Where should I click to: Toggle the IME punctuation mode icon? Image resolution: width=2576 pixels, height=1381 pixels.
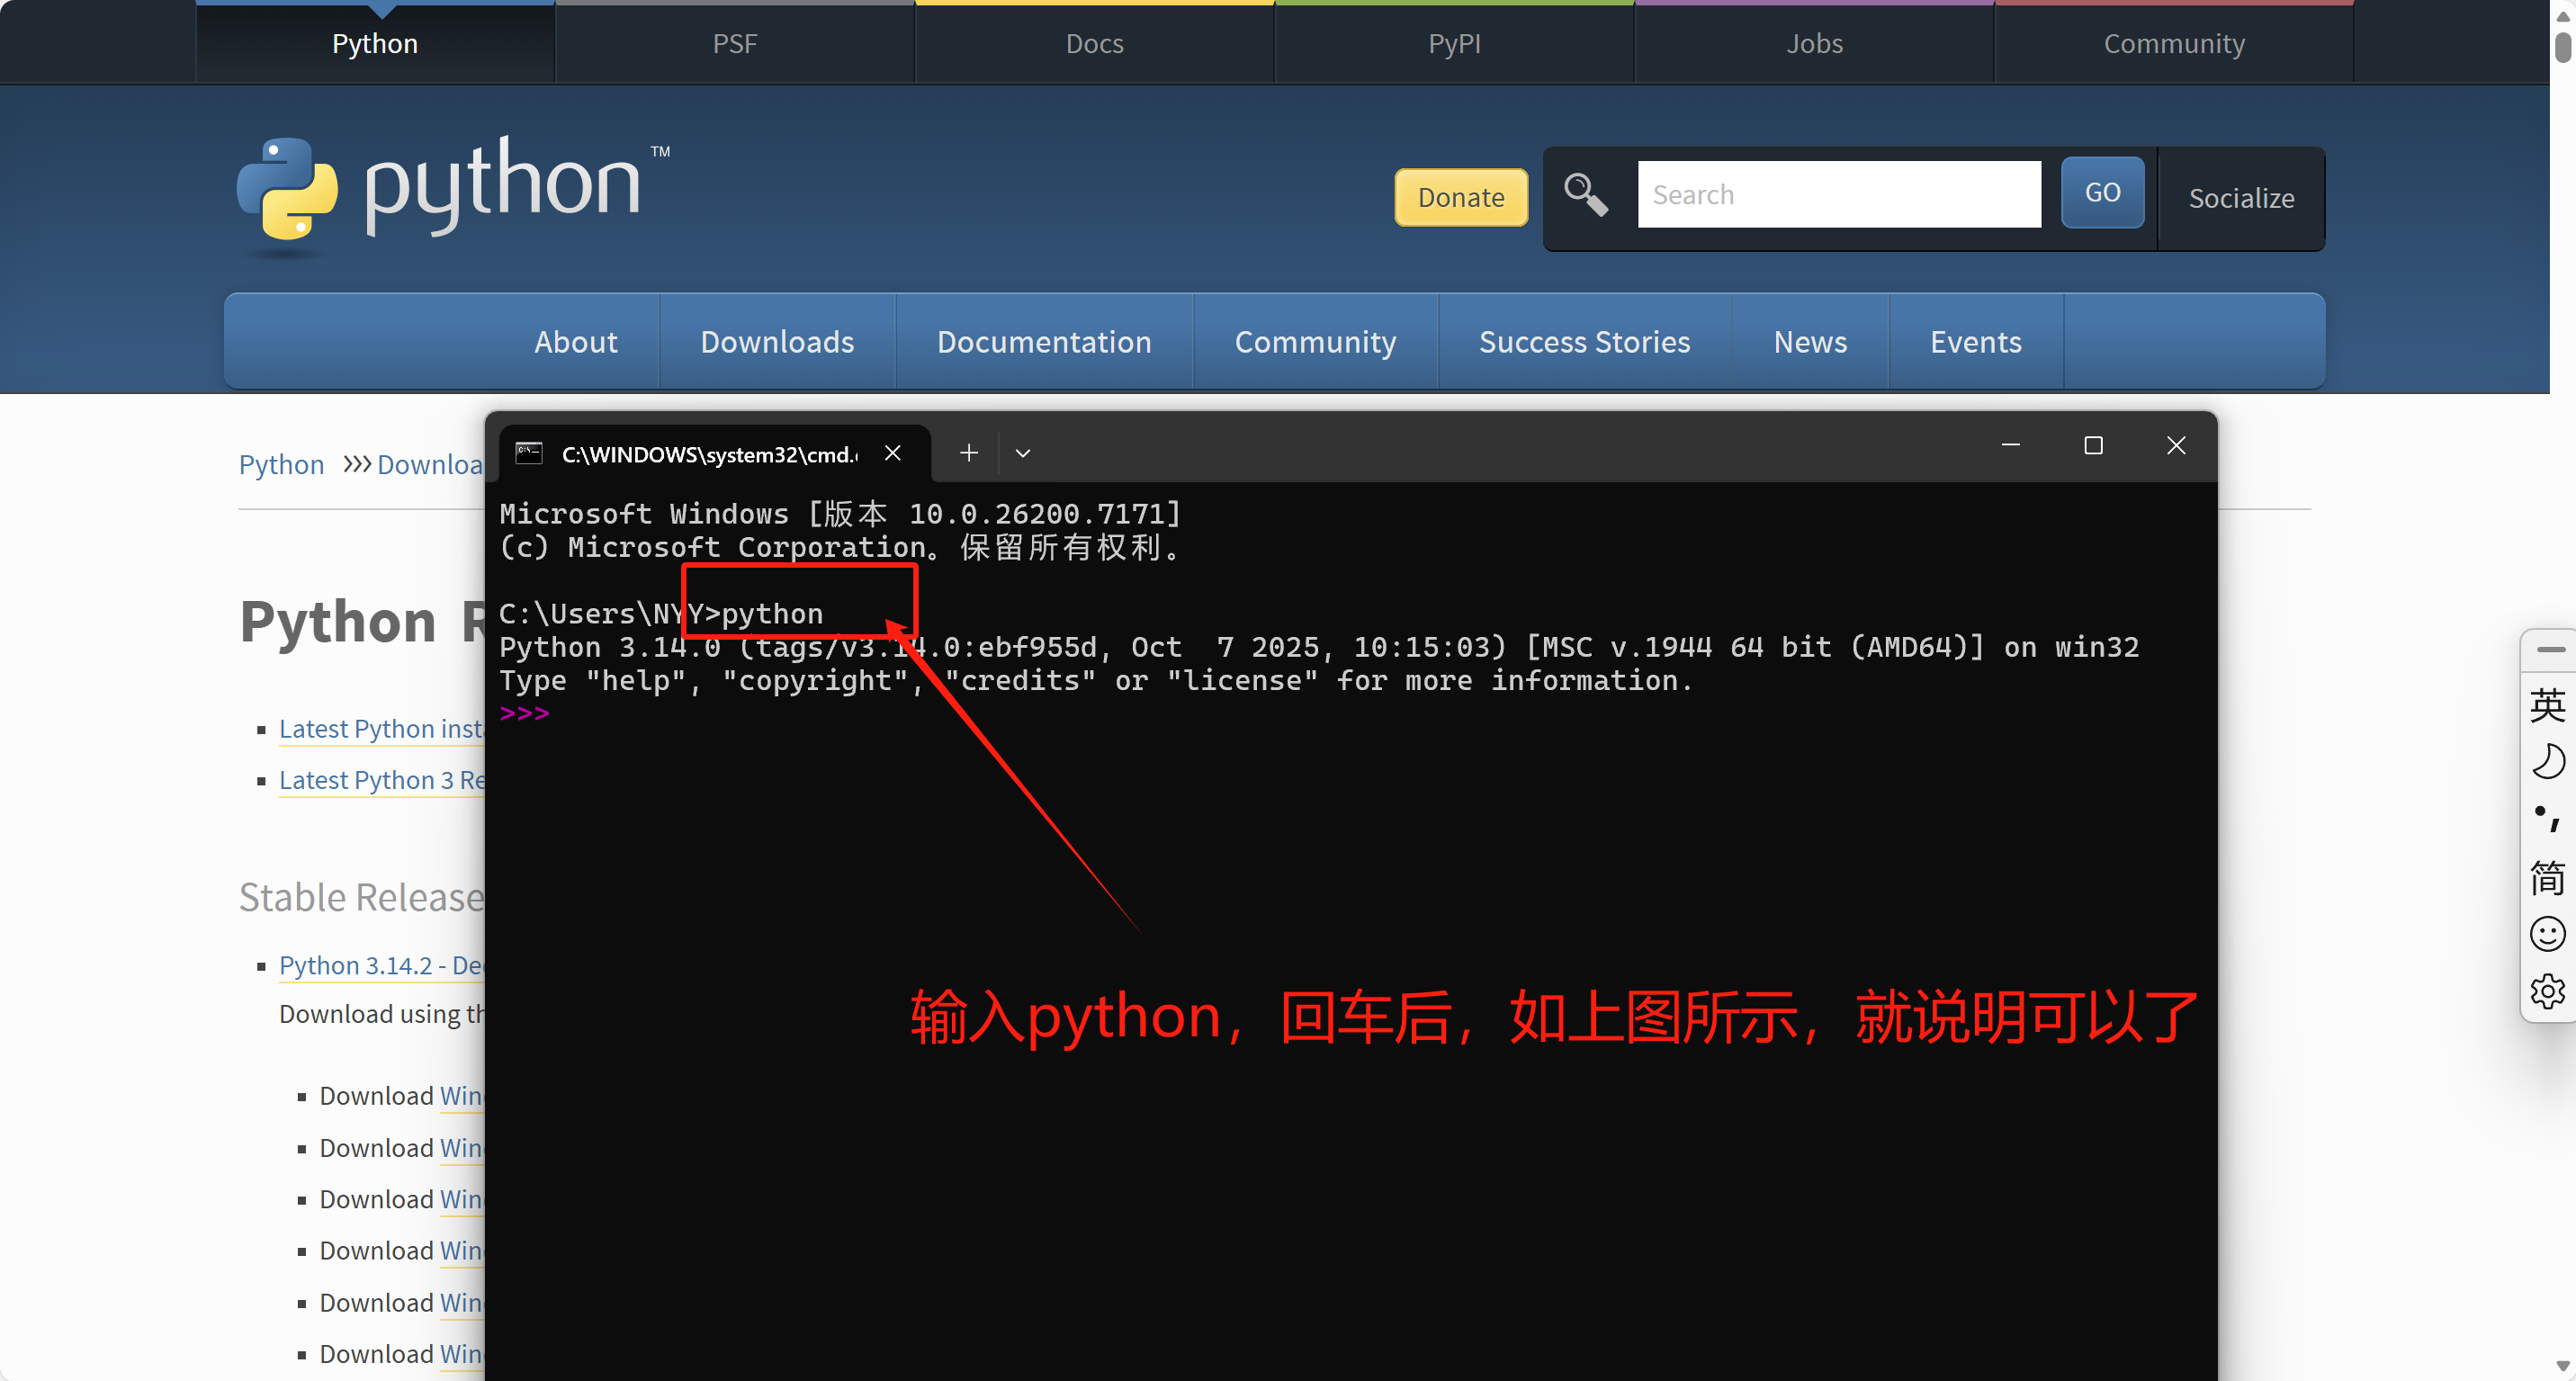[2546, 819]
